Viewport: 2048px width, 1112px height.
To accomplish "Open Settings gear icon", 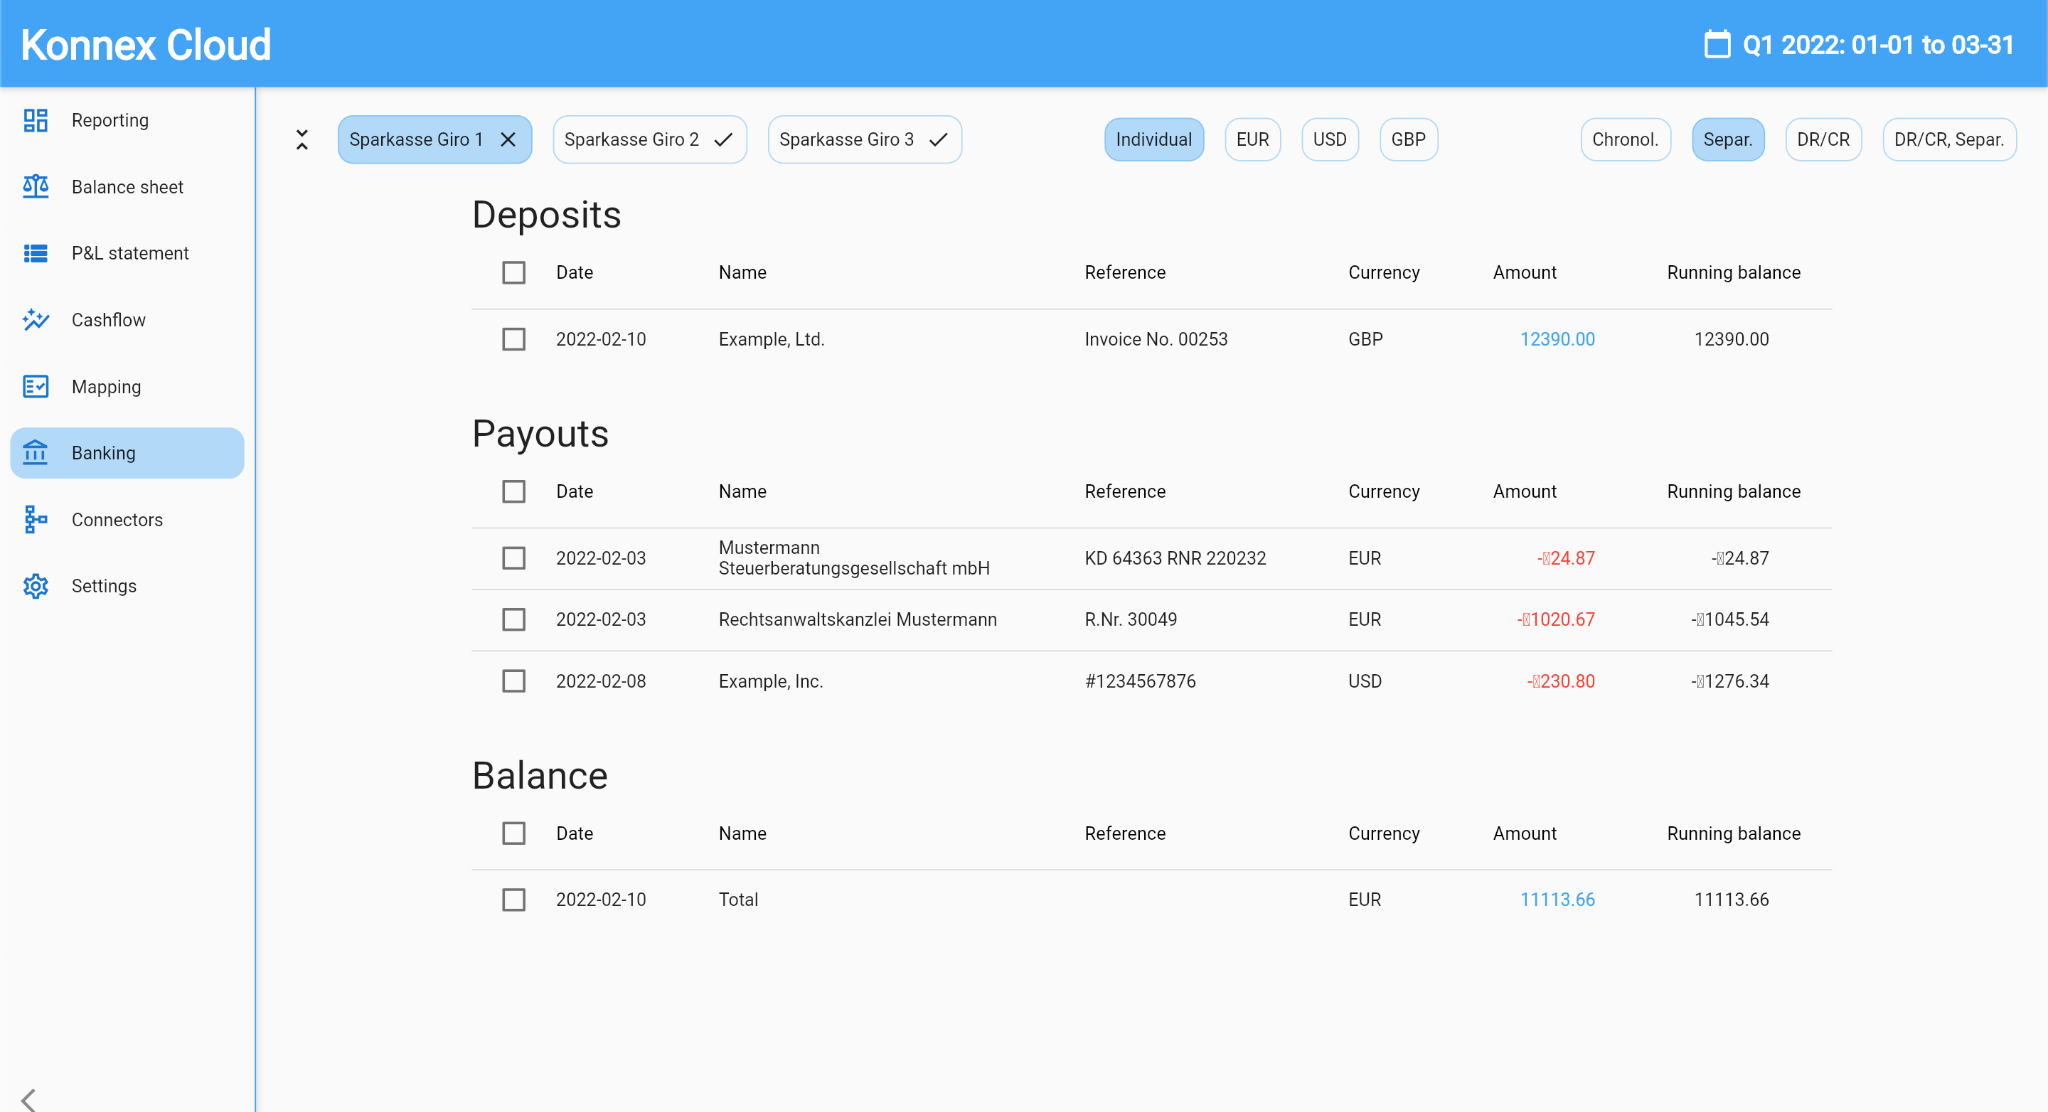I will coord(36,586).
